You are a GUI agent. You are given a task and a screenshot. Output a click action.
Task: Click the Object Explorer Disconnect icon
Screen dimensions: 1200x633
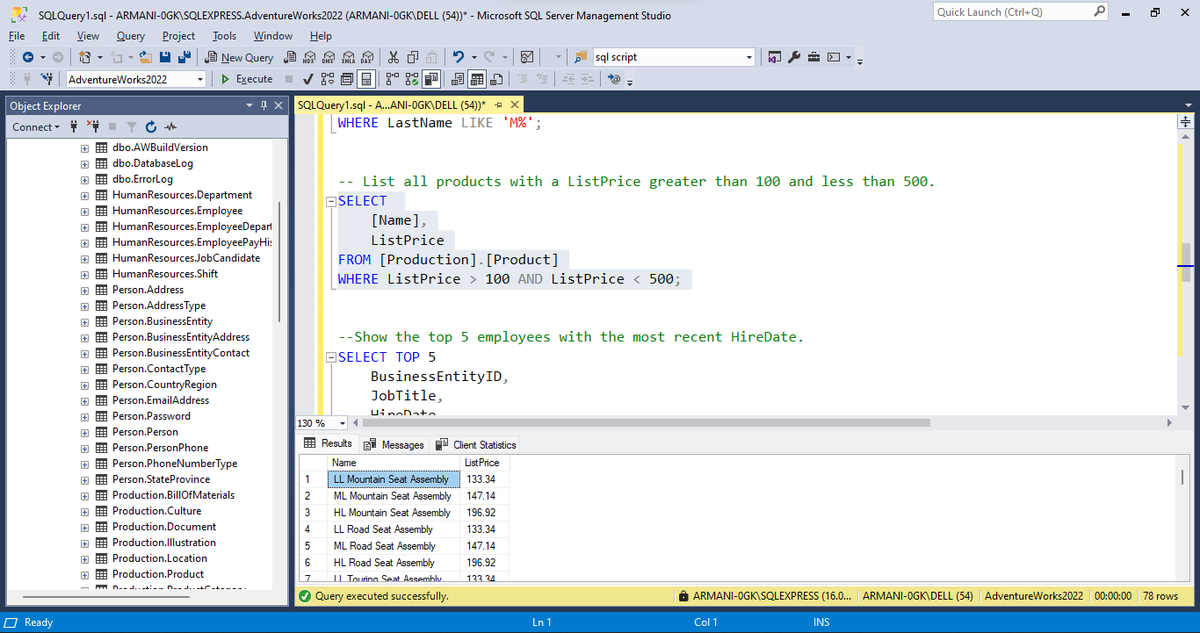(x=94, y=127)
